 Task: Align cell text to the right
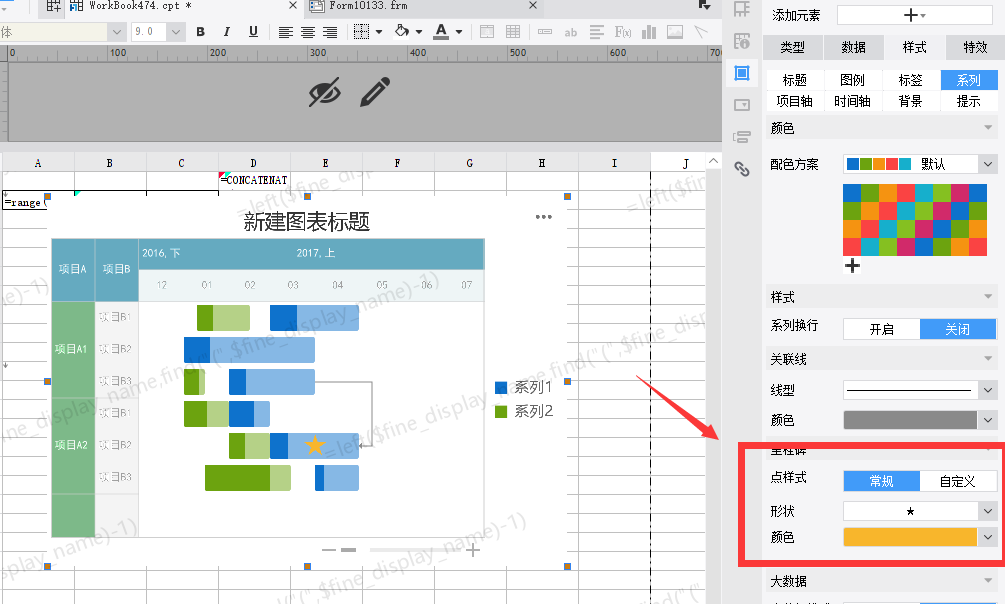330,32
